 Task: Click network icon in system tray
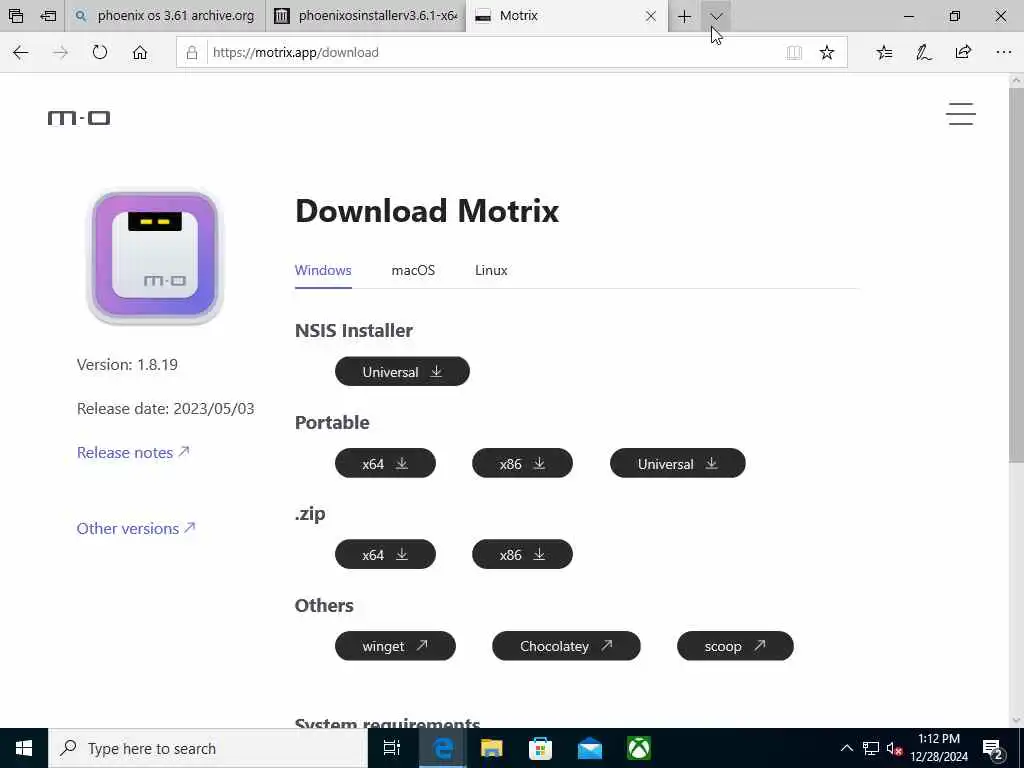pos(871,748)
